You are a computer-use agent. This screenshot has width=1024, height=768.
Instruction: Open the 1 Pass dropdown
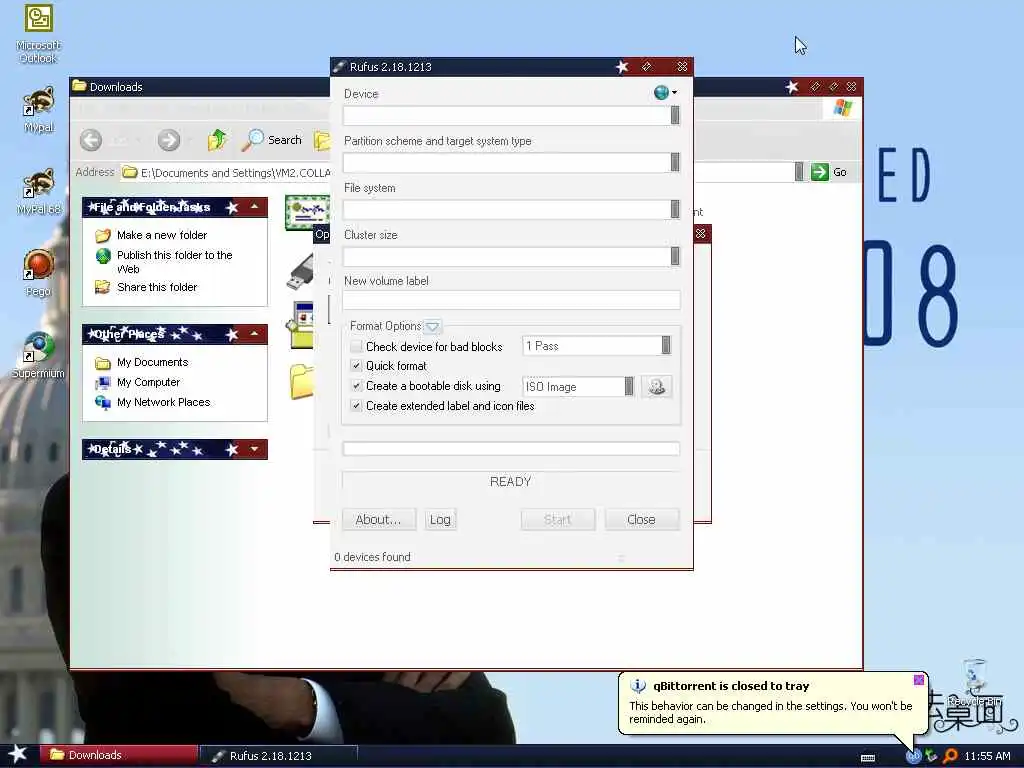665,345
